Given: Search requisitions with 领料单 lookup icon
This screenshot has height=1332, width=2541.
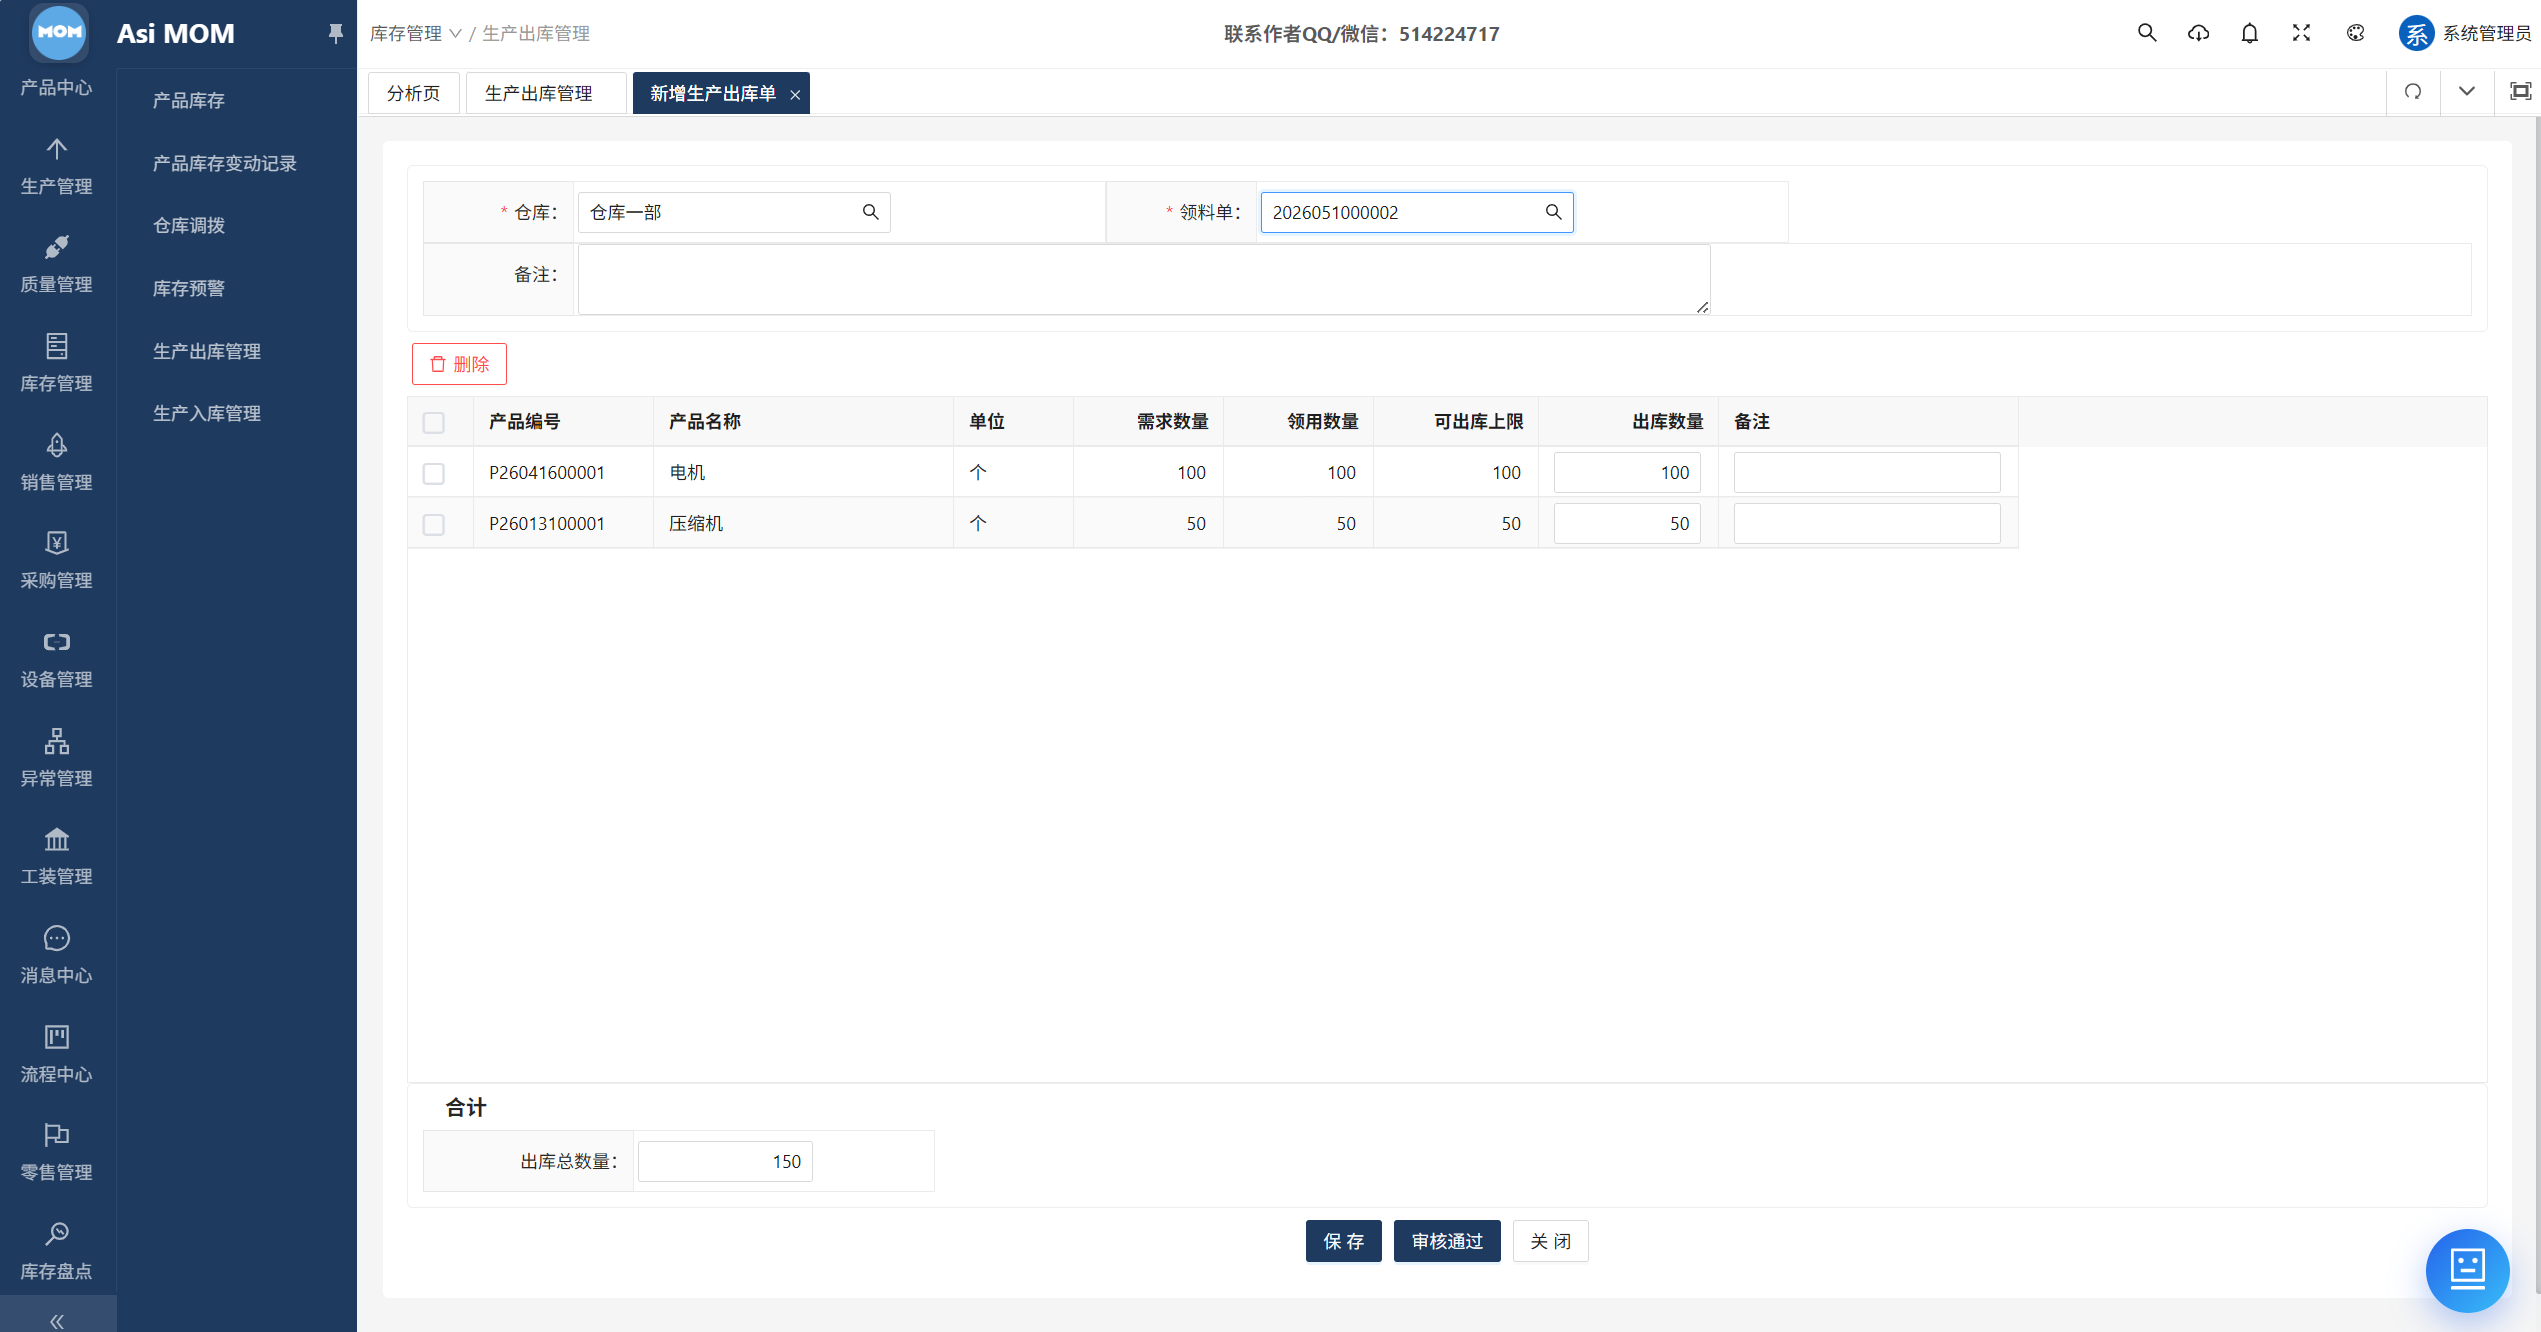Looking at the screenshot, I should pos(1553,212).
